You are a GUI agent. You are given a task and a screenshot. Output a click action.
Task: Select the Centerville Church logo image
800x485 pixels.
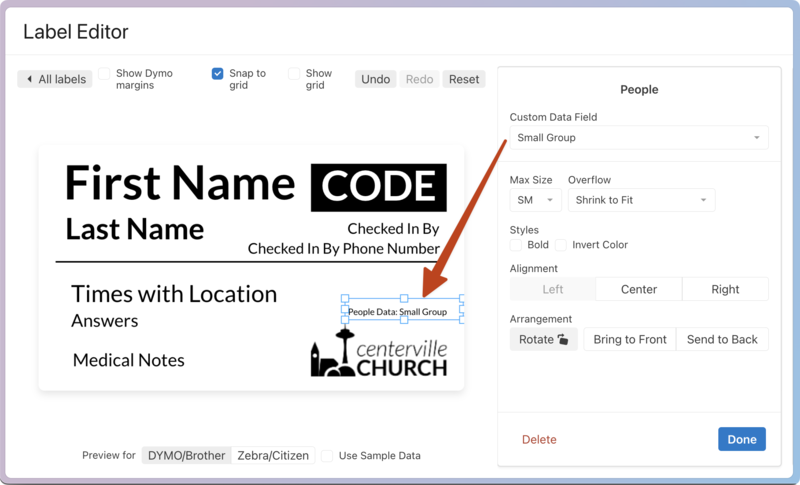(379, 353)
